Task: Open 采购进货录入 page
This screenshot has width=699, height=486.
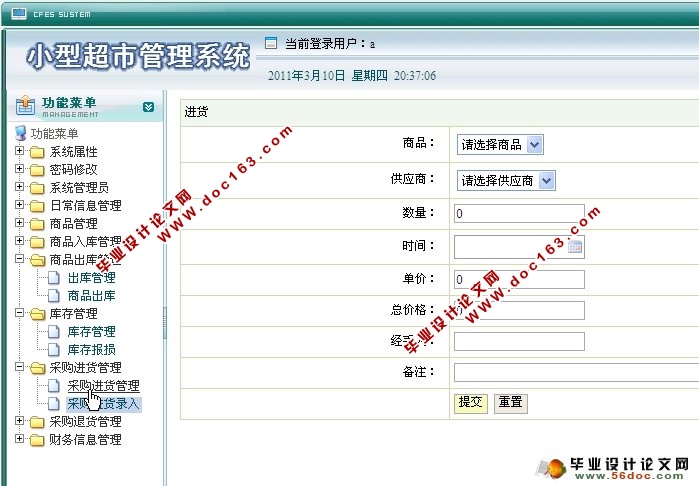Action: pyautogui.click(x=103, y=404)
